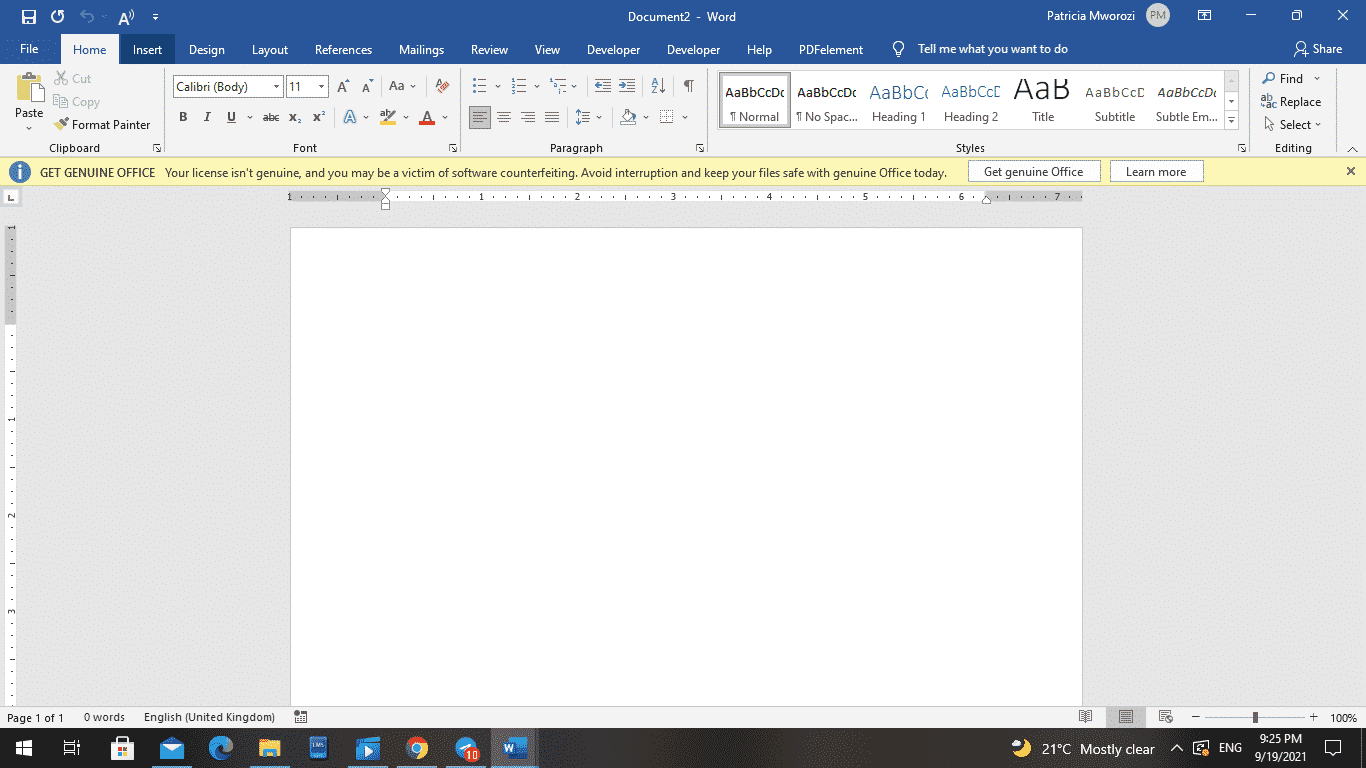
Task: Toggle Justify paragraph alignment
Action: pyautogui.click(x=552, y=117)
